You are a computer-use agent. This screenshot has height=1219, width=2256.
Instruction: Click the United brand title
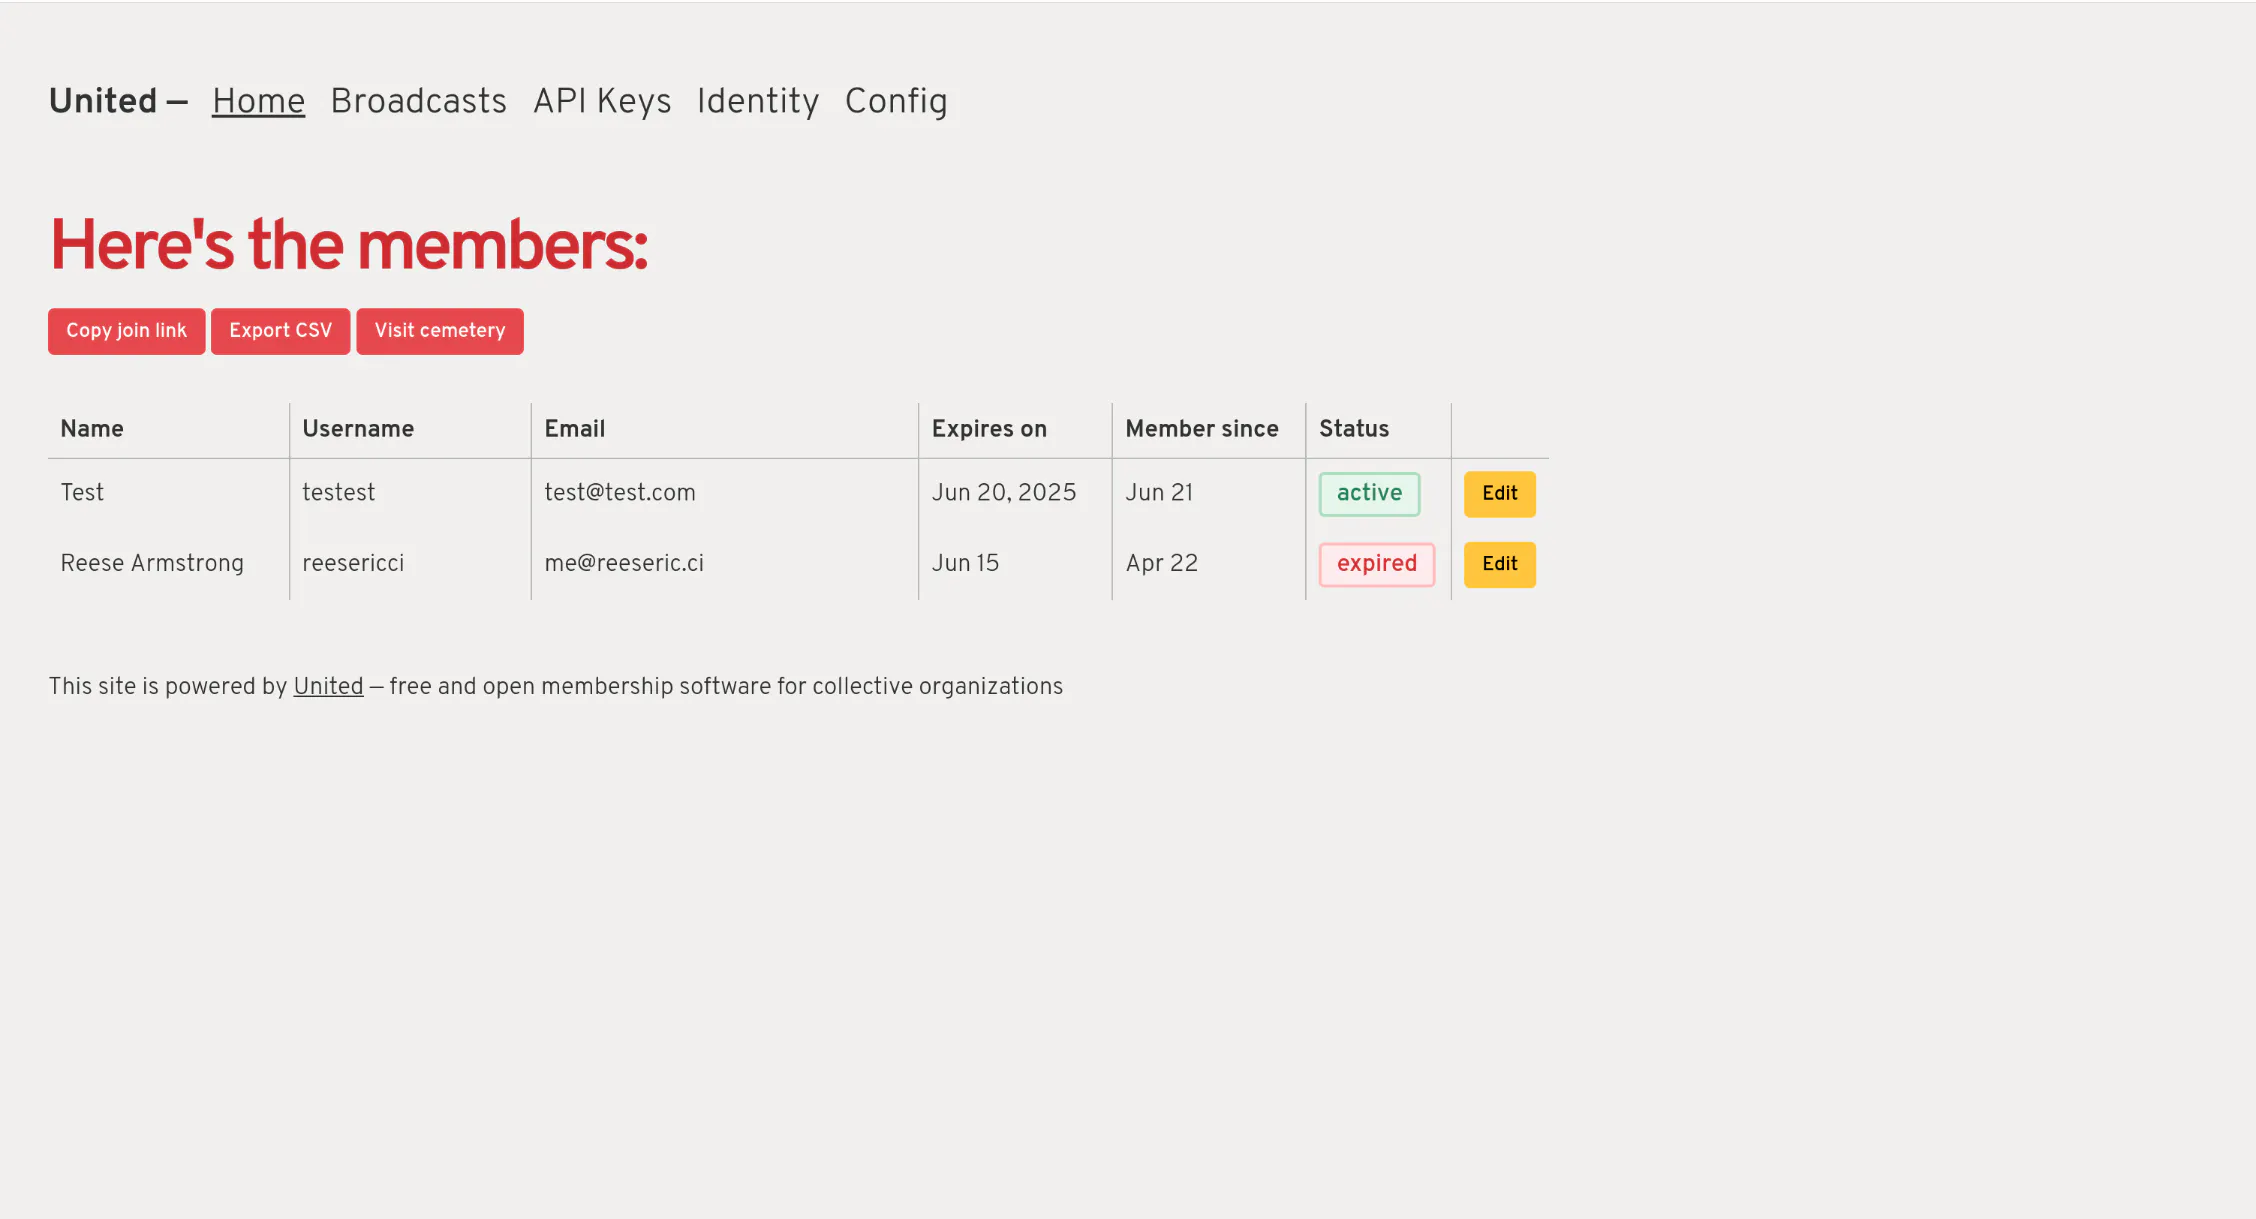click(x=103, y=101)
